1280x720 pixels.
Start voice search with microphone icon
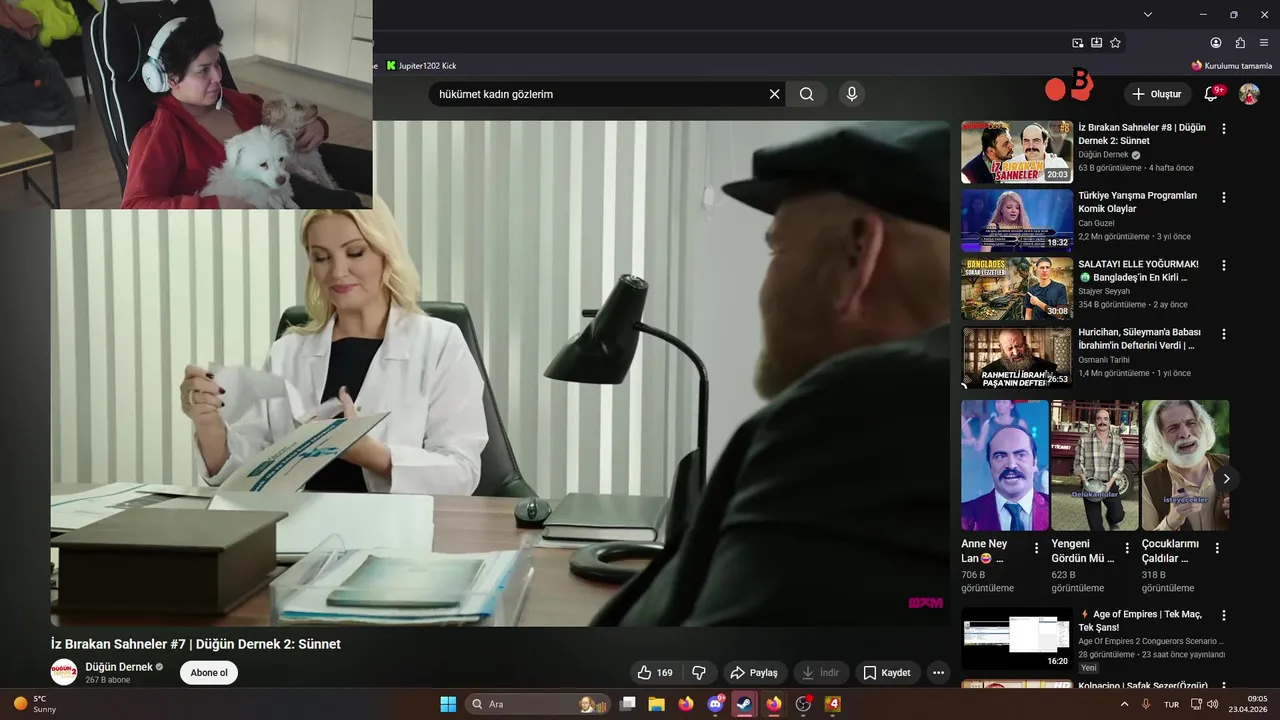852,94
